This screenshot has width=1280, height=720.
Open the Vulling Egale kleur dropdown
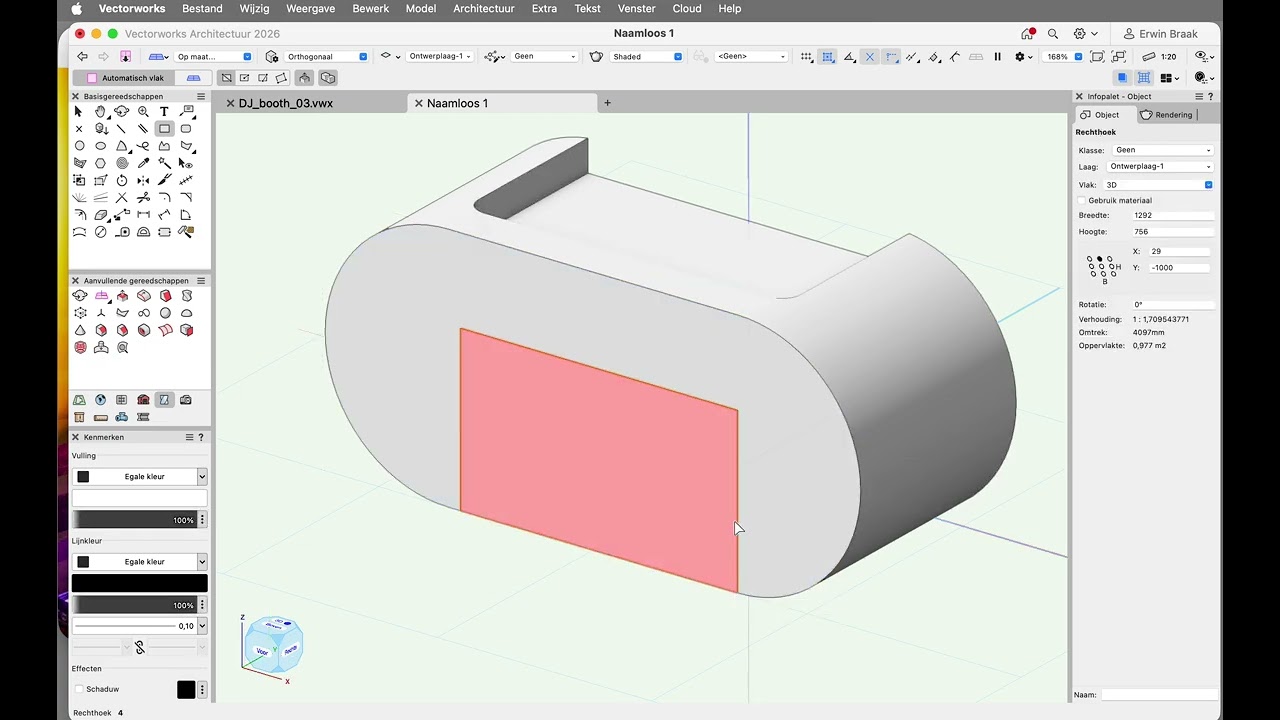tap(139, 477)
